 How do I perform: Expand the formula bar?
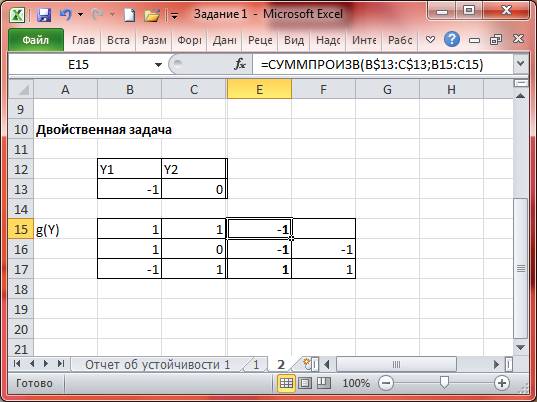(x=521, y=64)
